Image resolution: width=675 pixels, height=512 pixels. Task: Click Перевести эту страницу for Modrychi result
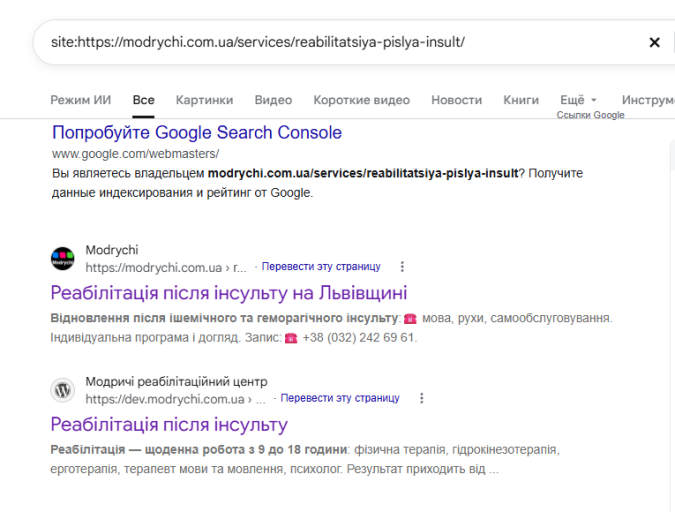point(321,267)
